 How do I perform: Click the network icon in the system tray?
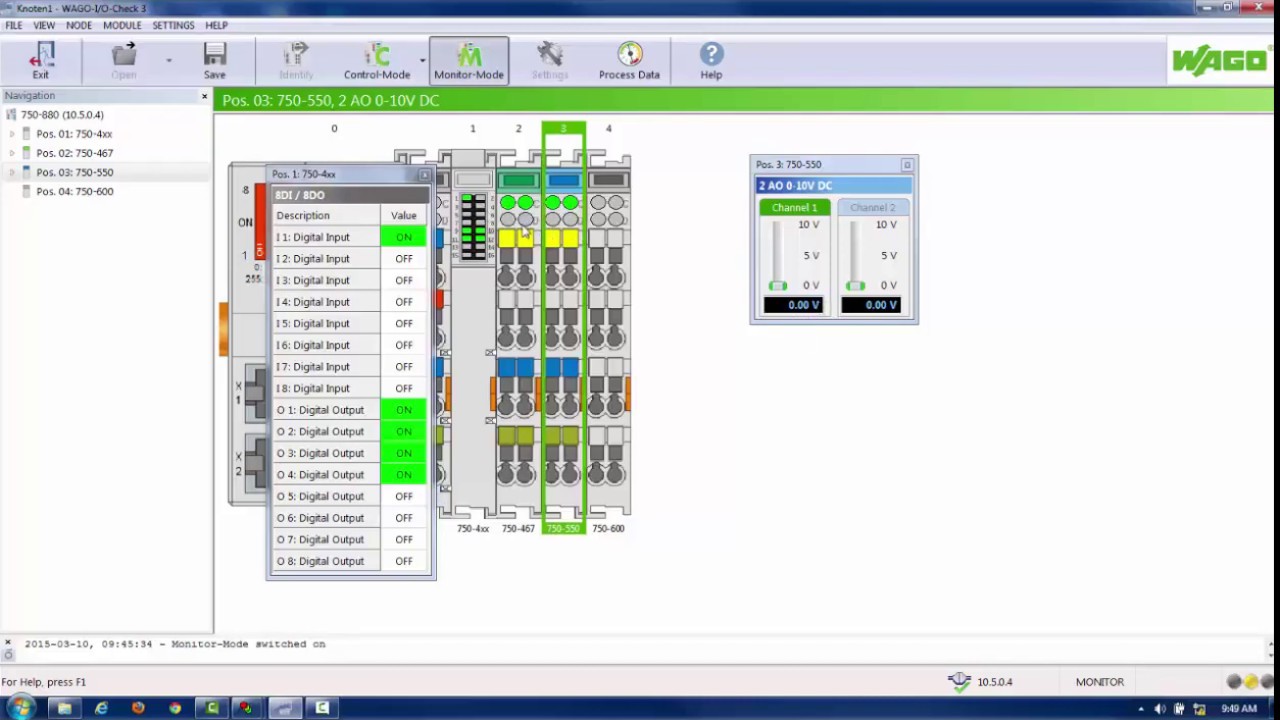coord(1199,709)
